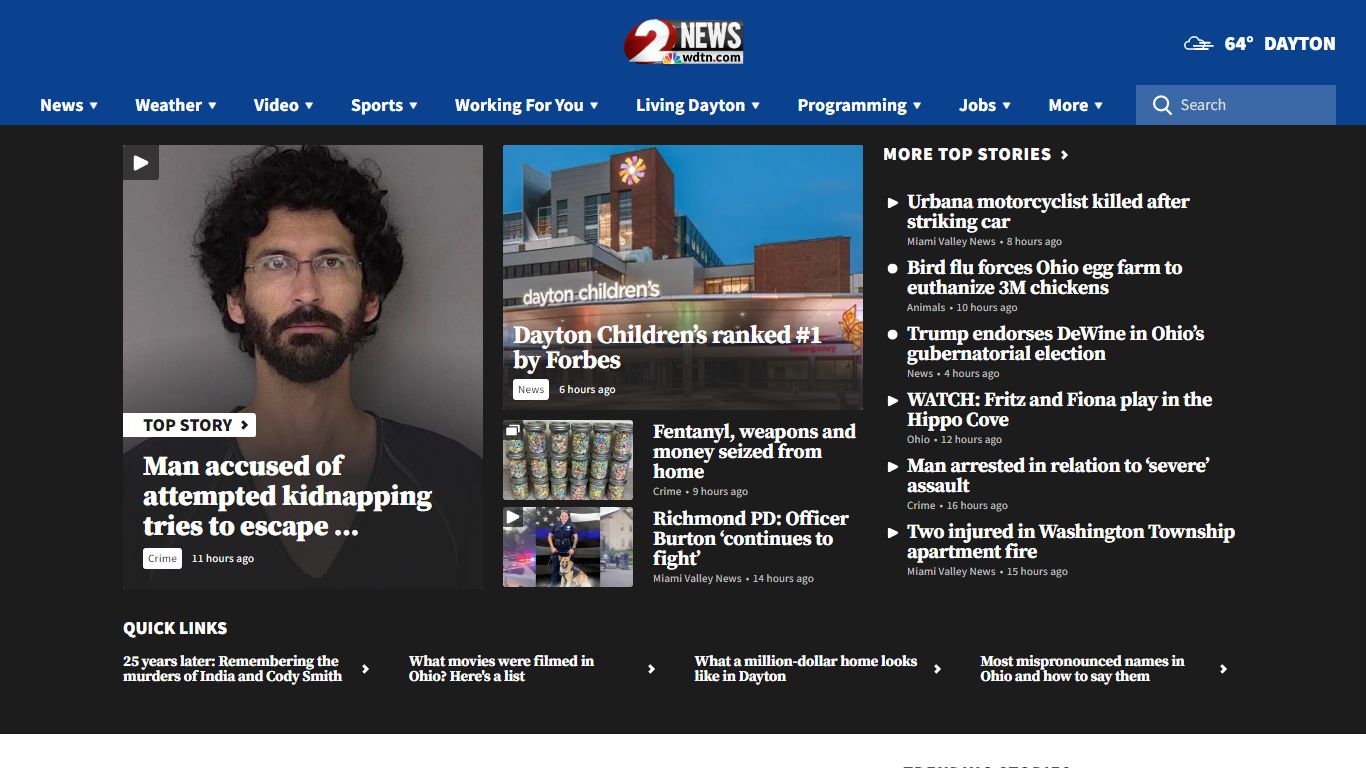The height and width of the screenshot is (768, 1366).
Task: Click the play icon on top story photo
Action: point(141,162)
